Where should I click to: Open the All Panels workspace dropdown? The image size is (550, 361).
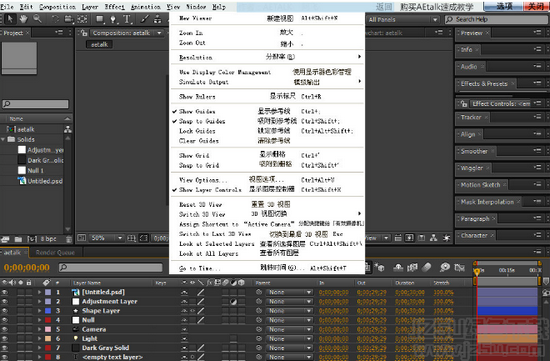point(403,20)
